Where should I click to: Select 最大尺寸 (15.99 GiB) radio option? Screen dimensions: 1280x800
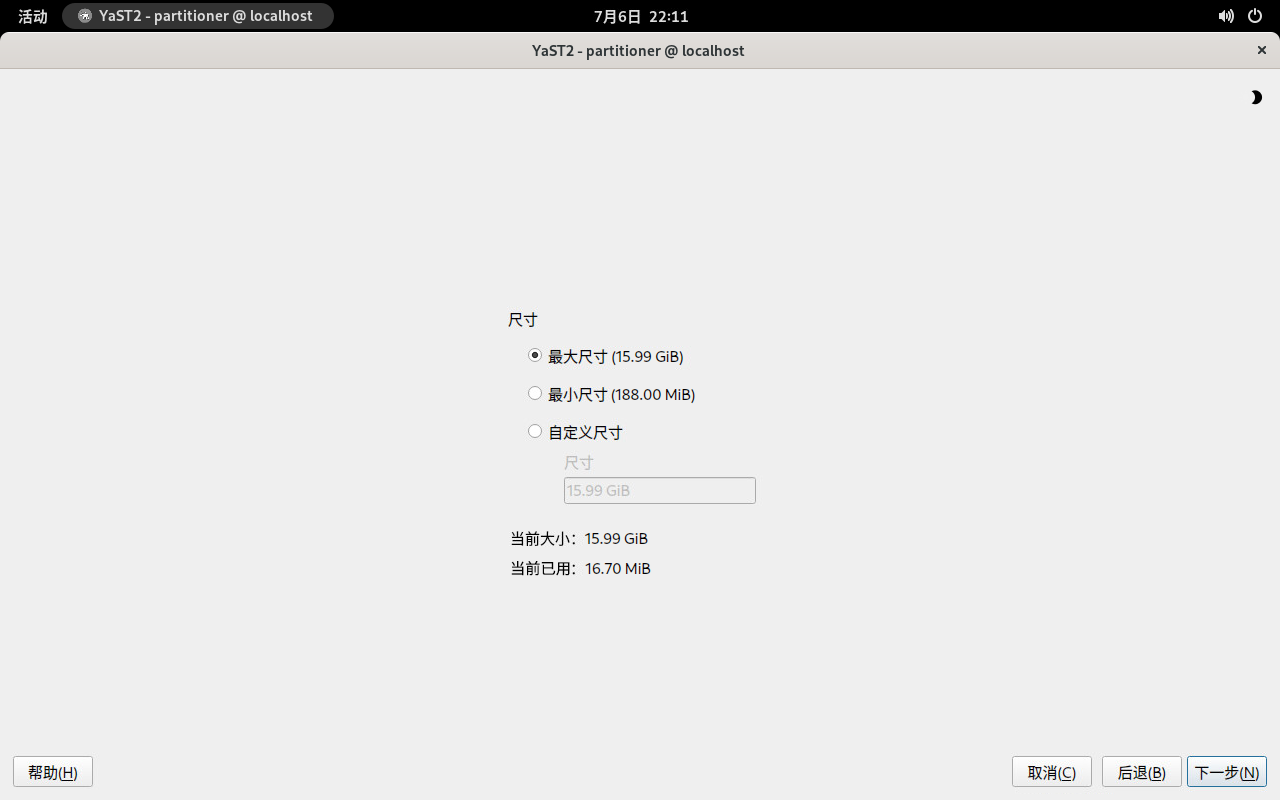(x=535, y=356)
